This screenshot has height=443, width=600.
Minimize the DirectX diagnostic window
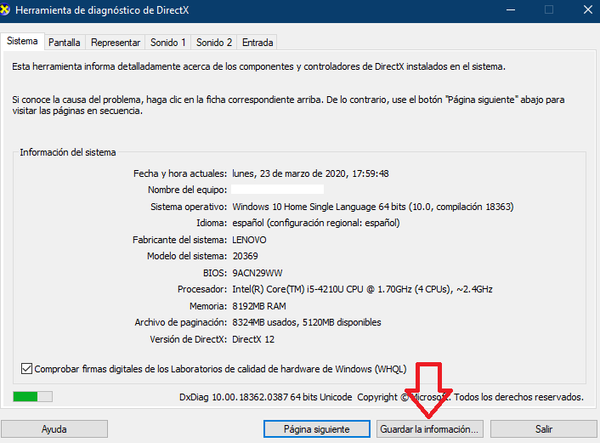pos(510,10)
